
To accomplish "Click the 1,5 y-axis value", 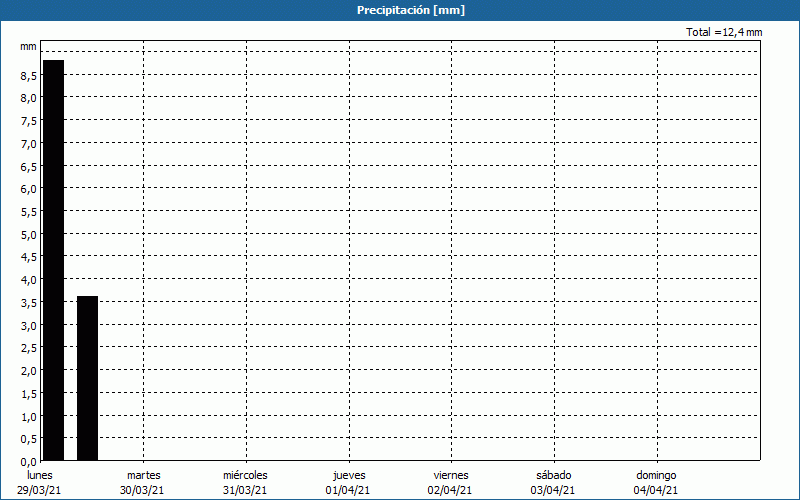I will click(29, 393).
